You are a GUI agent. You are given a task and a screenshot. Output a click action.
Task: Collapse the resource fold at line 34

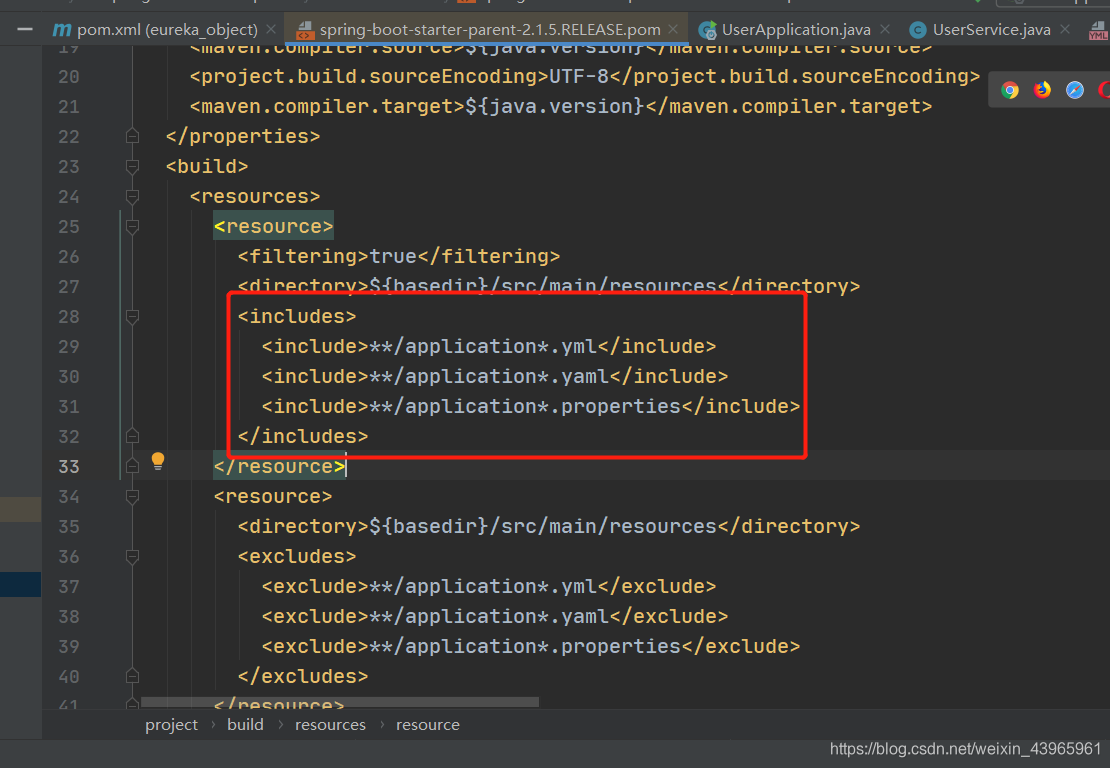tap(132, 496)
